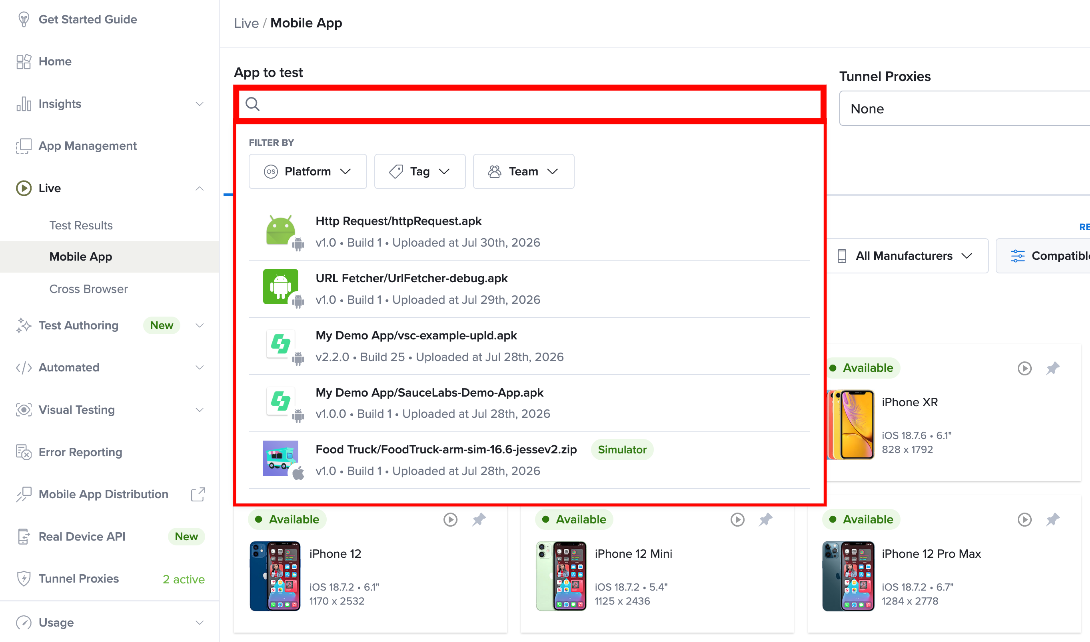This screenshot has width=1090, height=642.
Task: Launch iPhone 12 with its play icon
Action: pyautogui.click(x=450, y=520)
